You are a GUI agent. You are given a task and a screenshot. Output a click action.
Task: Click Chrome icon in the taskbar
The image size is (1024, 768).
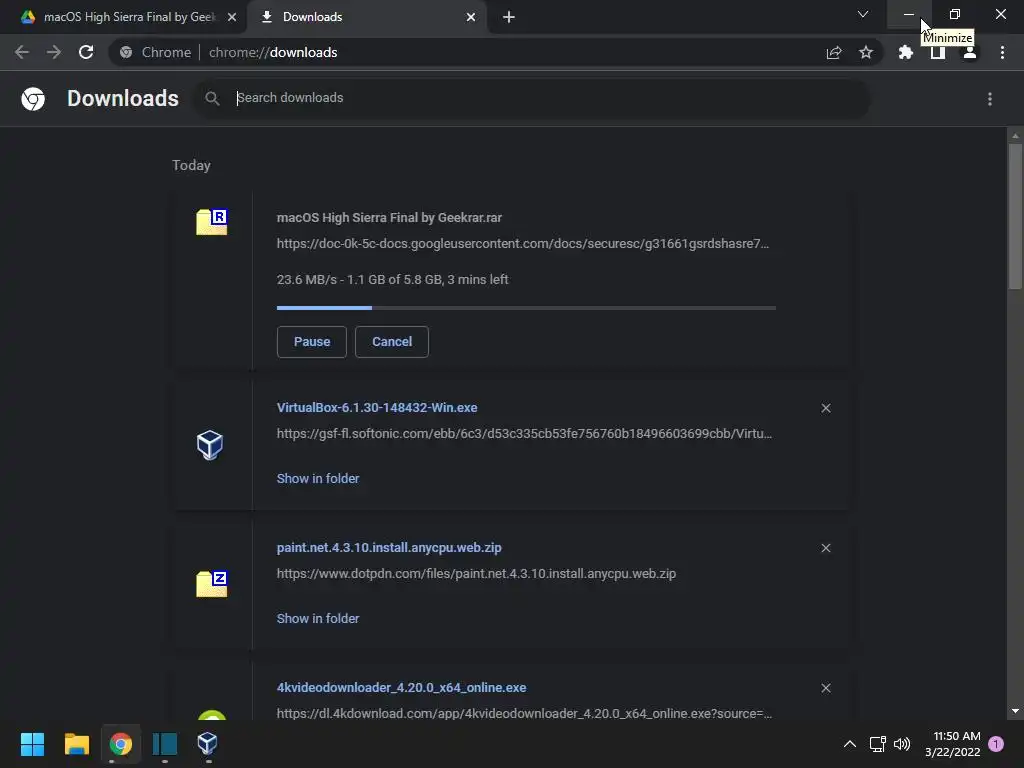tap(121, 744)
